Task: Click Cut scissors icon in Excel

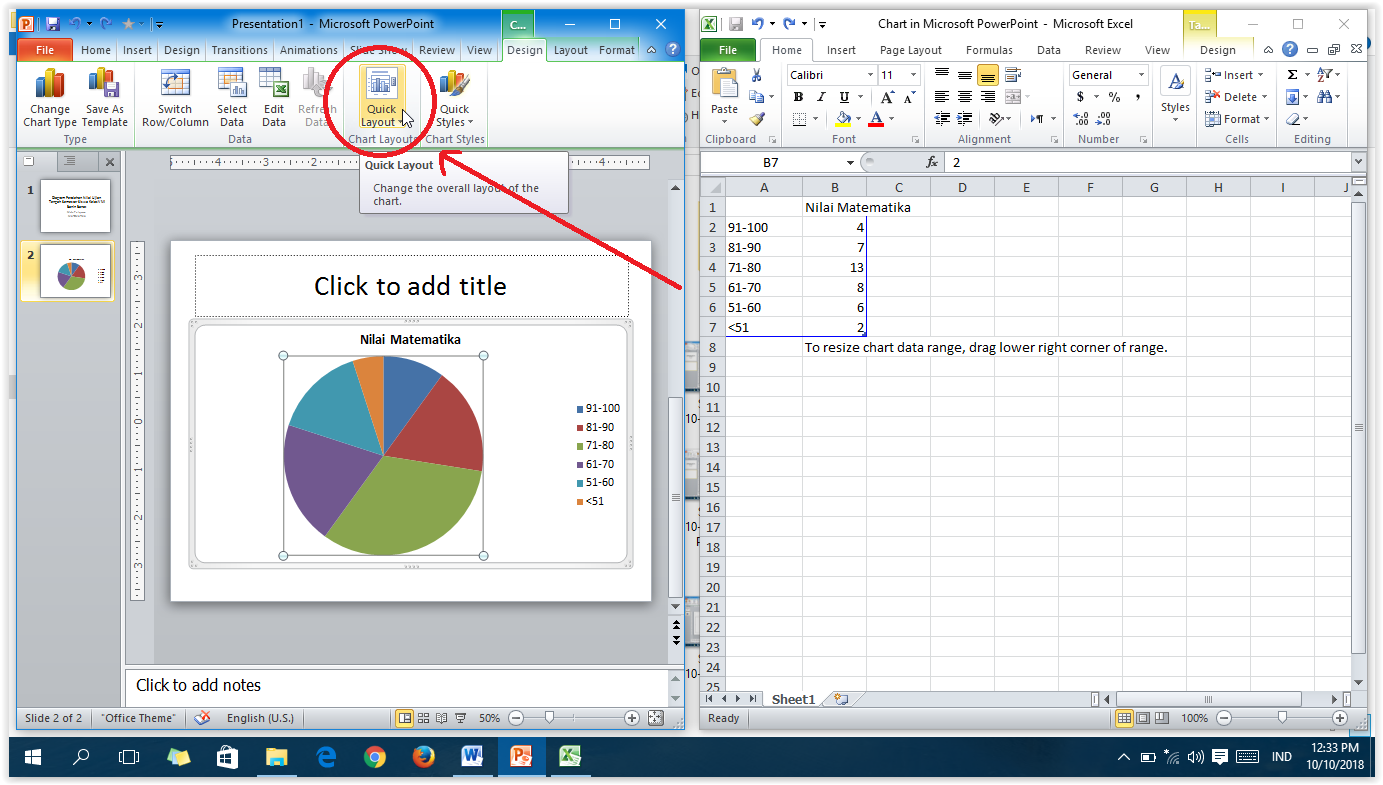Action: coord(757,75)
